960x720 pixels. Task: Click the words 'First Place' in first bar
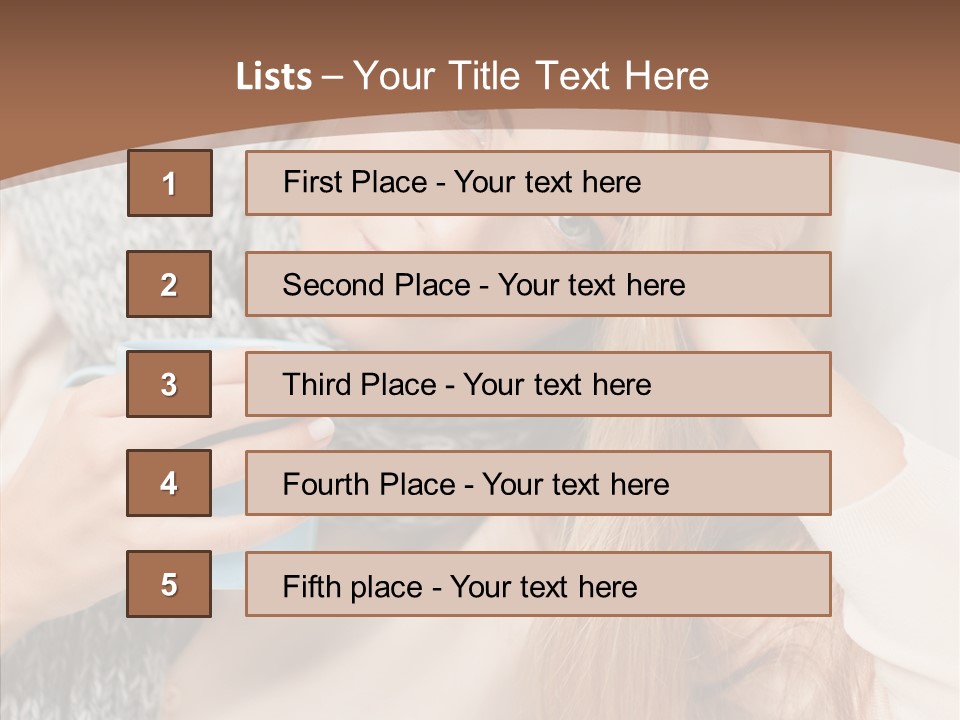(x=355, y=182)
